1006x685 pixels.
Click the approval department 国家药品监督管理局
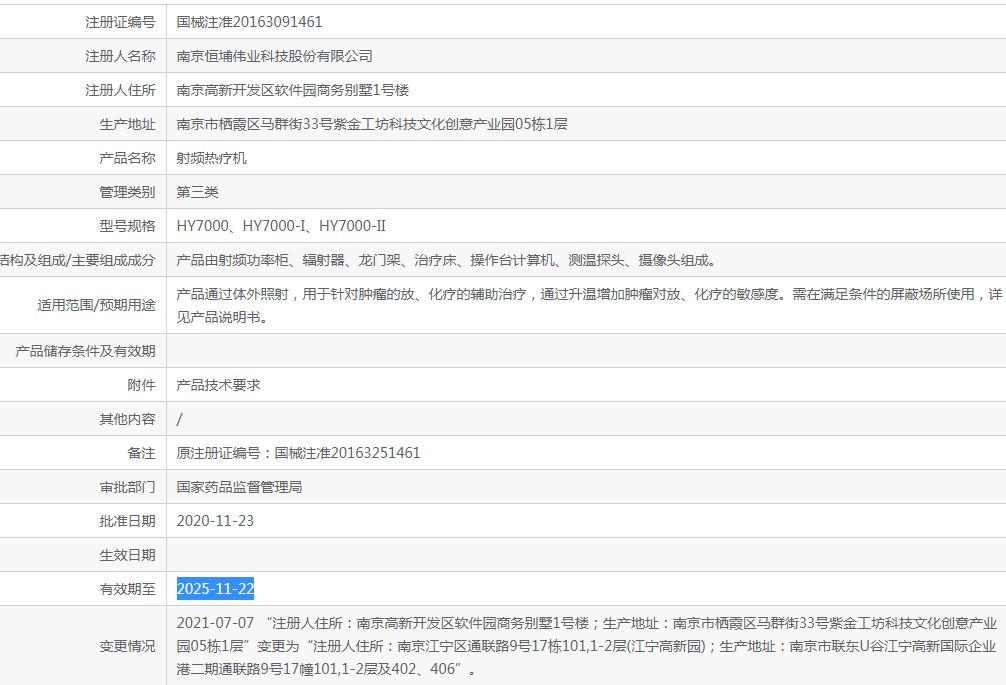[239, 487]
